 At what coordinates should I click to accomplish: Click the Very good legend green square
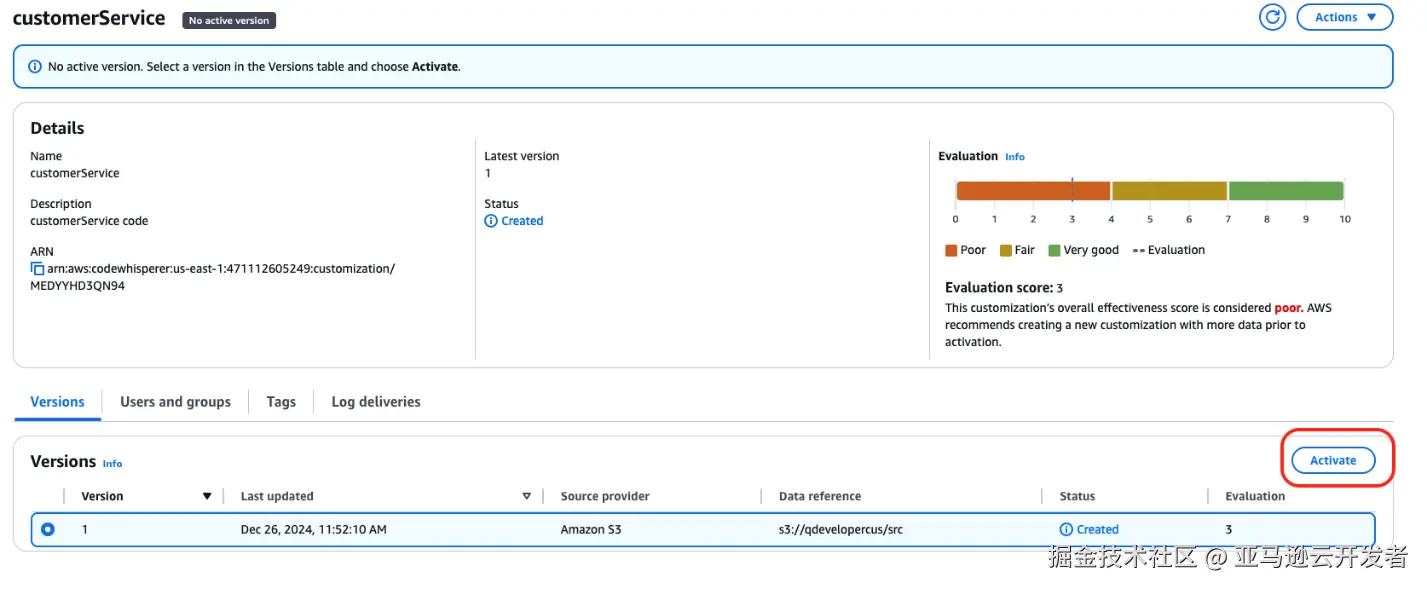pos(1054,251)
